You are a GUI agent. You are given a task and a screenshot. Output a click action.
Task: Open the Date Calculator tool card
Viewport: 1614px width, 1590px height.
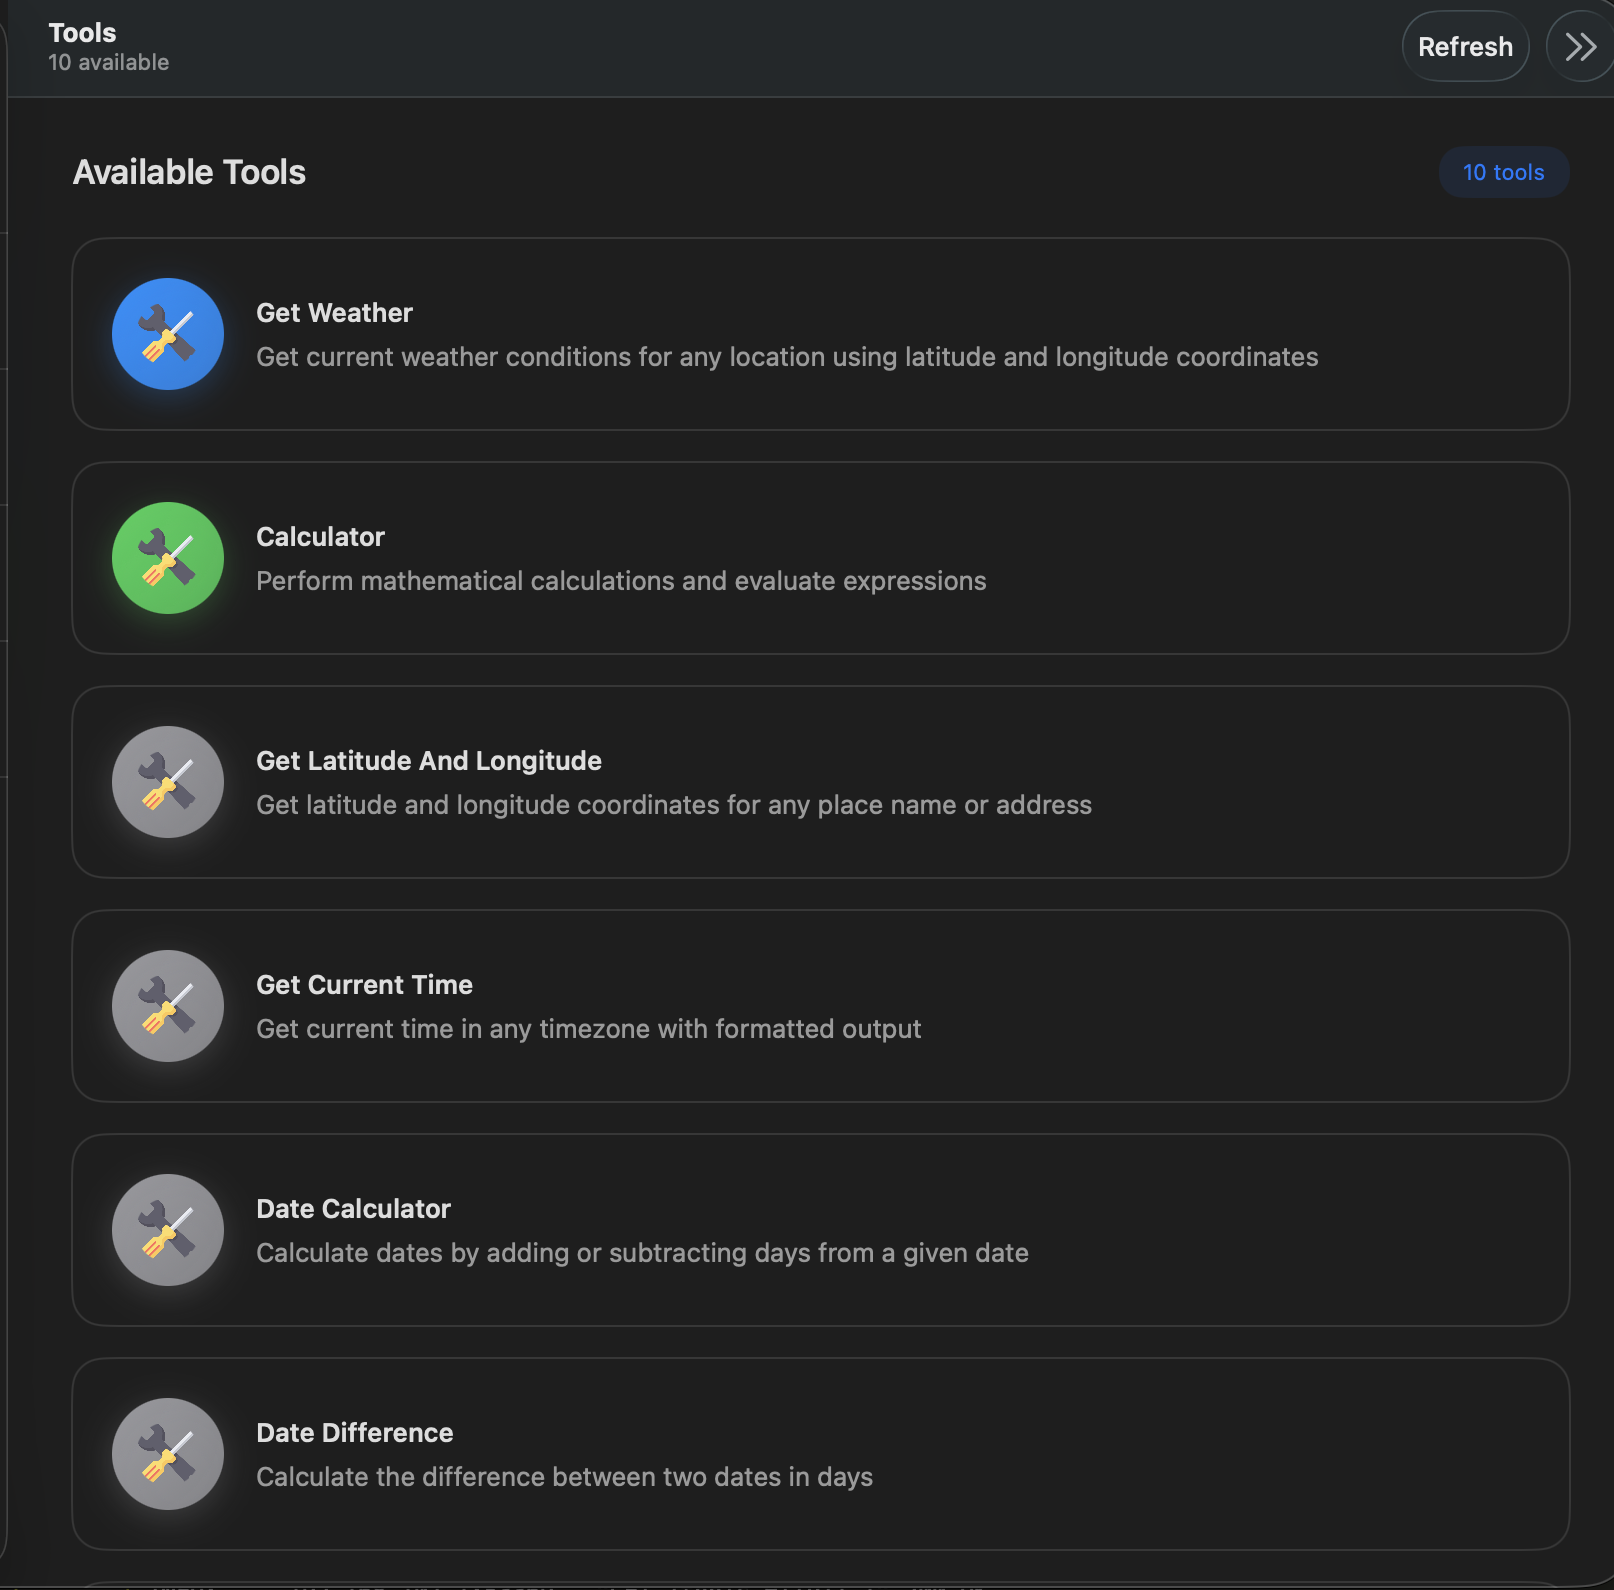click(x=820, y=1230)
